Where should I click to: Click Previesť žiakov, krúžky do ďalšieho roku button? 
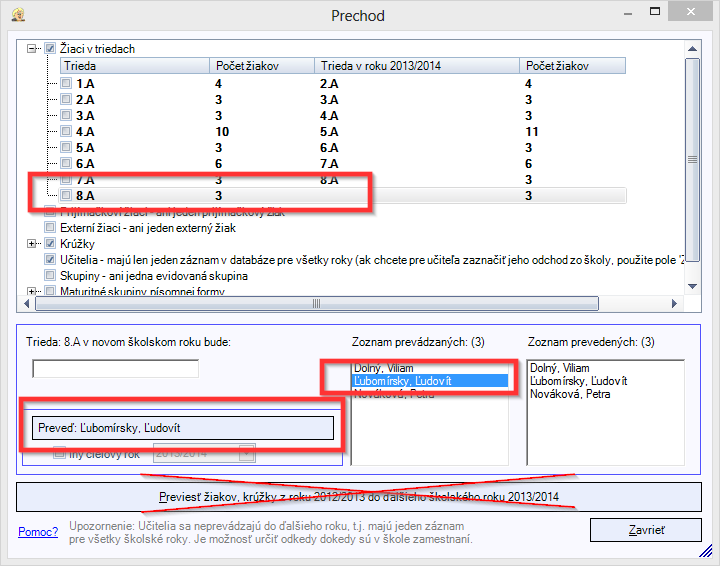coord(359,497)
